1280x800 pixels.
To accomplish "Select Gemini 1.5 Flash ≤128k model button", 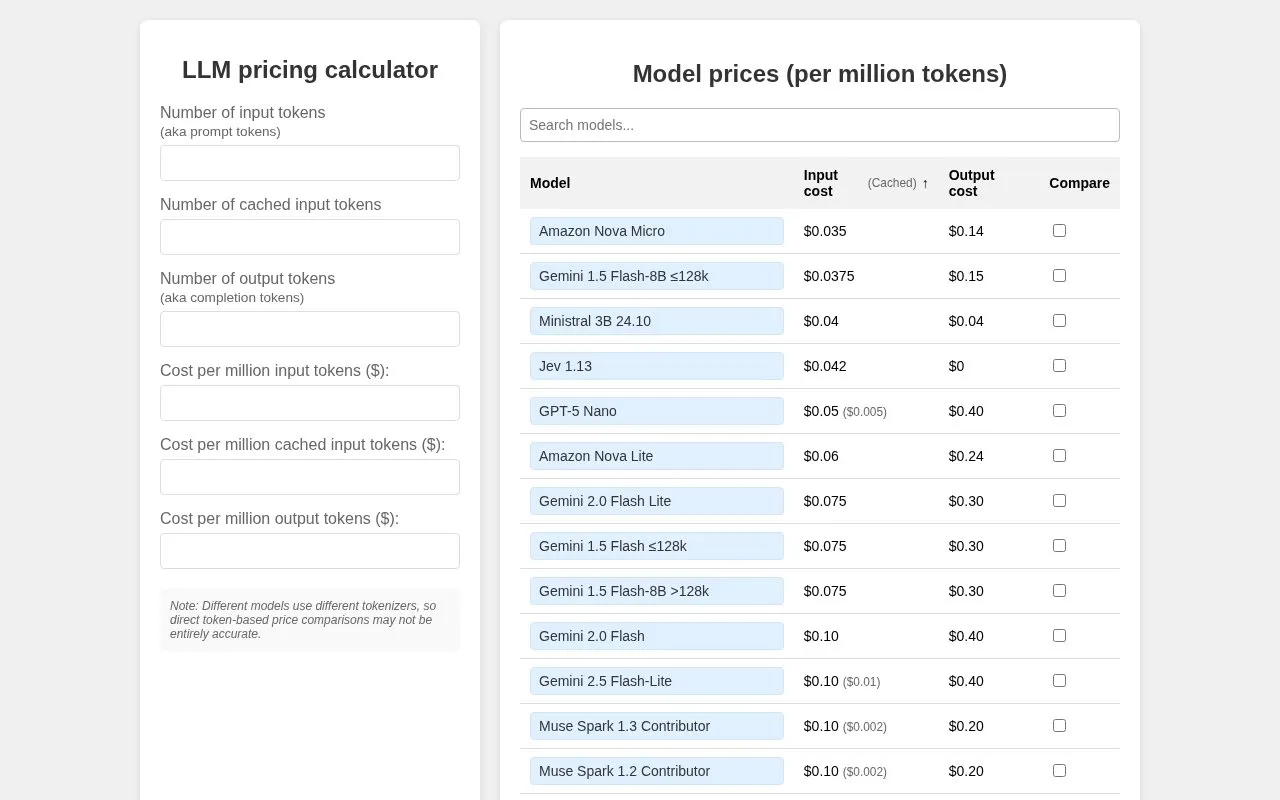I will tap(657, 546).
